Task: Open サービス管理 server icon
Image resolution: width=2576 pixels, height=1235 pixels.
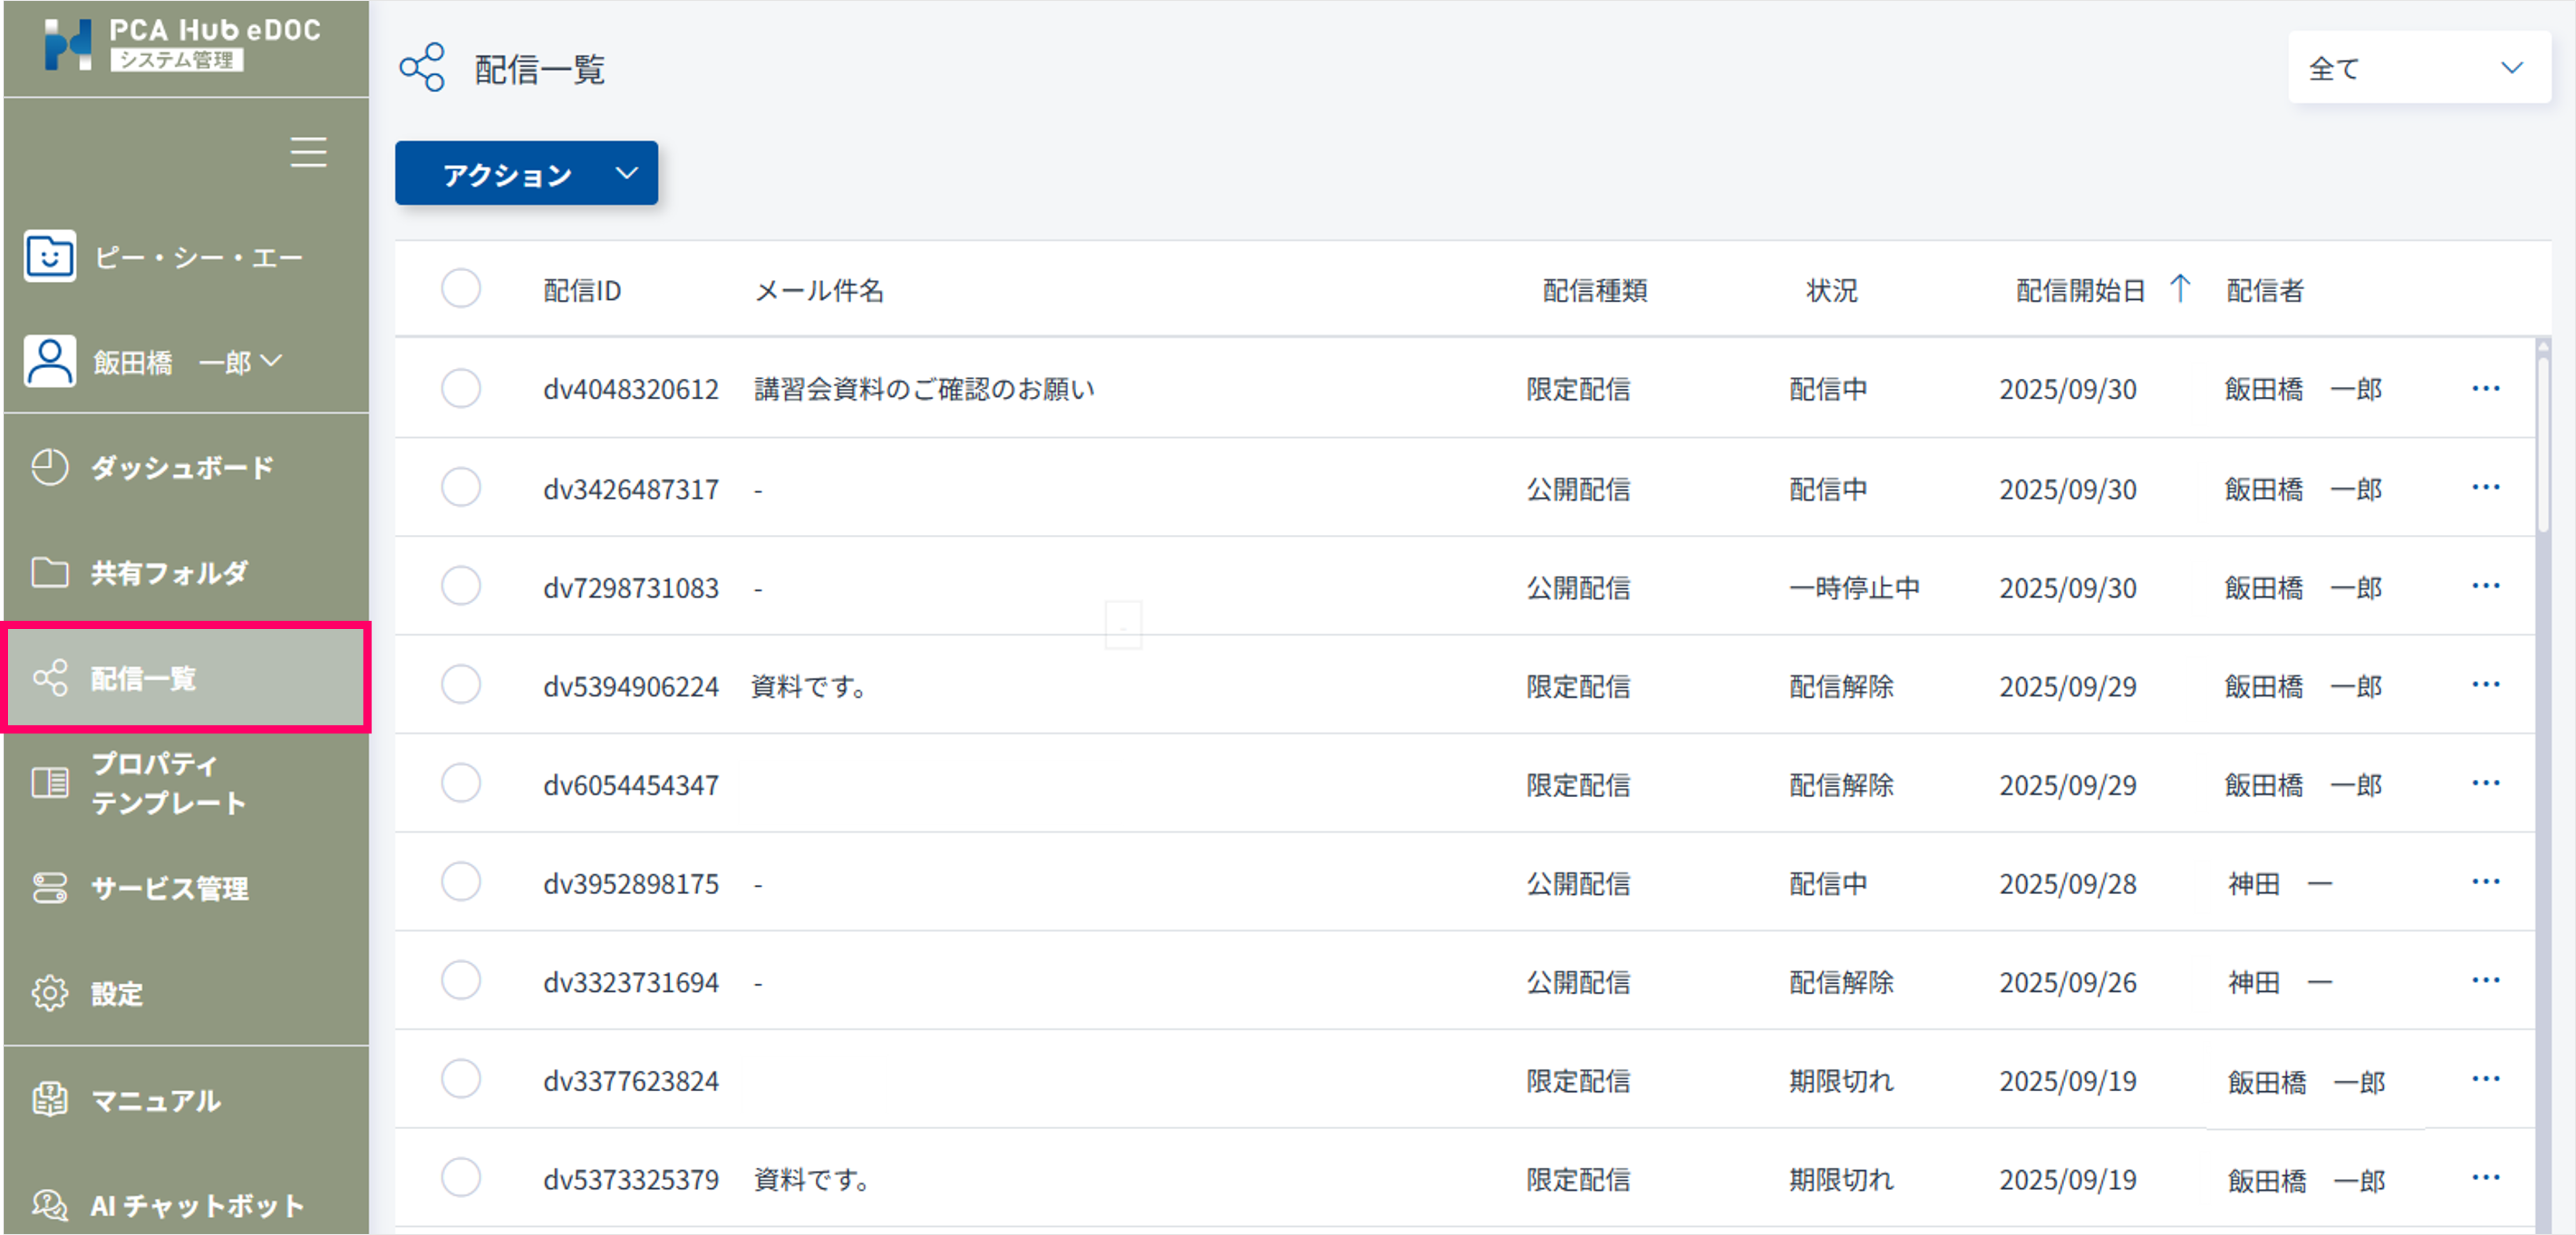Action: (50, 887)
